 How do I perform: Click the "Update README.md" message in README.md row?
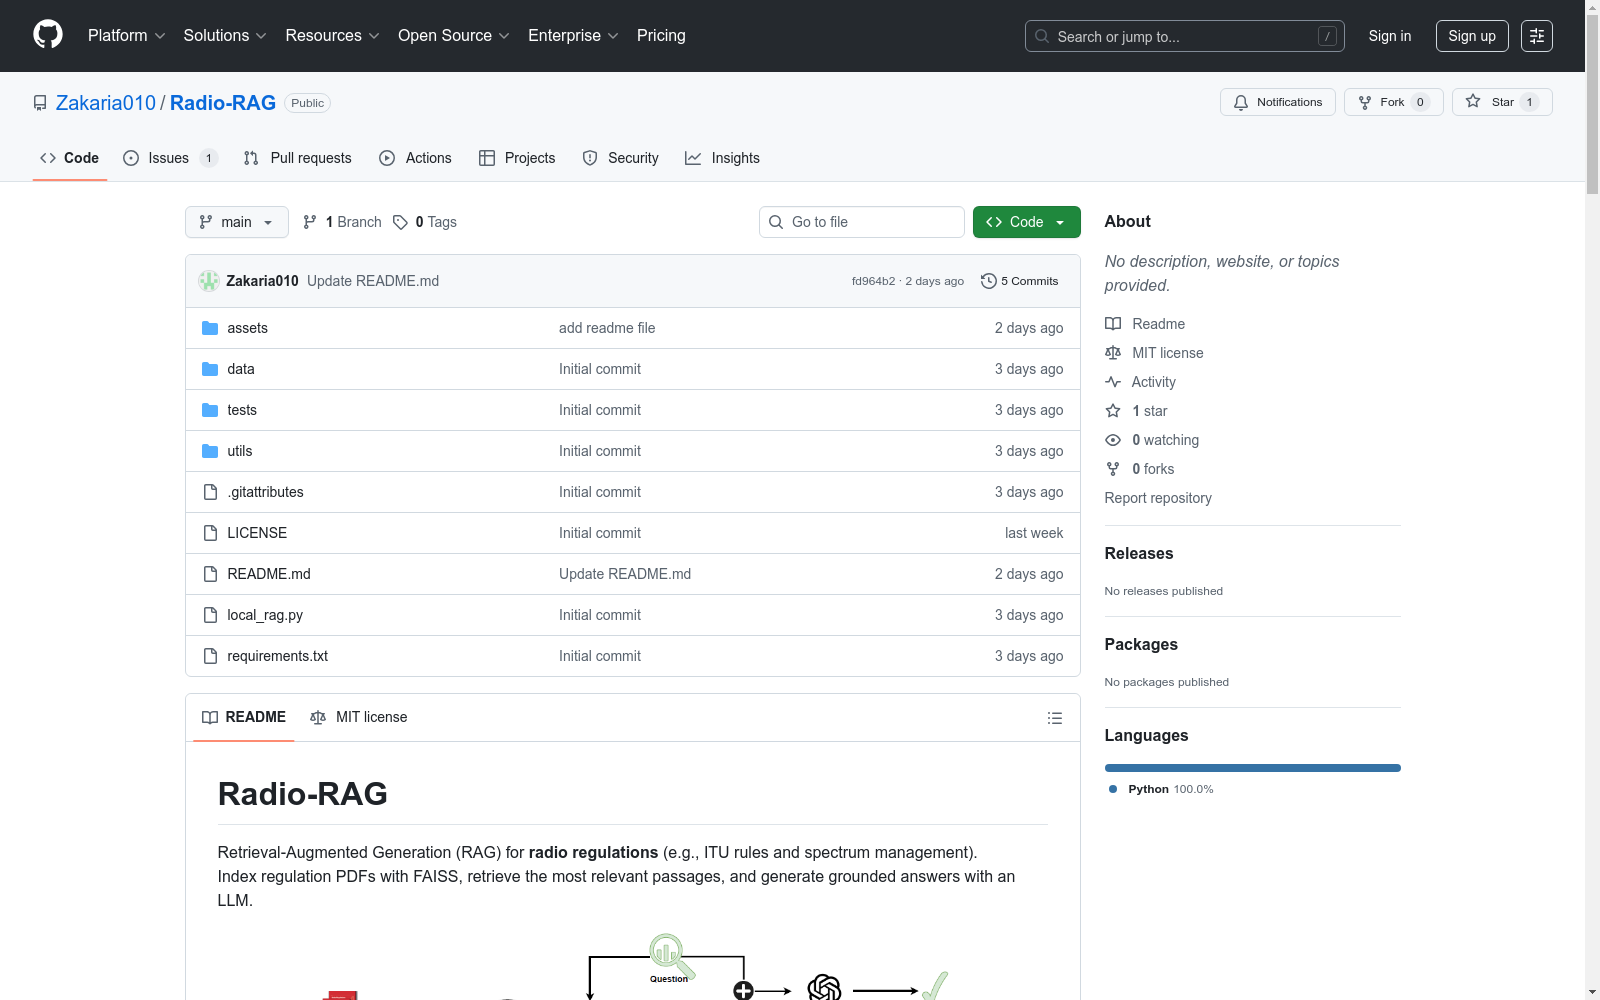(625, 574)
